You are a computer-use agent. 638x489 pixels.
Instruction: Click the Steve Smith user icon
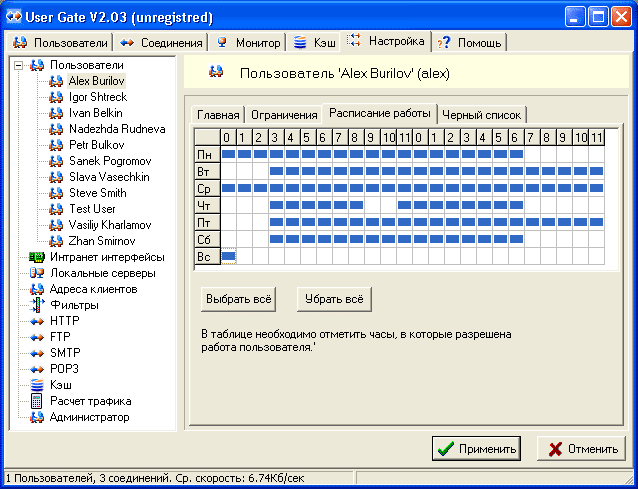coord(56,193)
